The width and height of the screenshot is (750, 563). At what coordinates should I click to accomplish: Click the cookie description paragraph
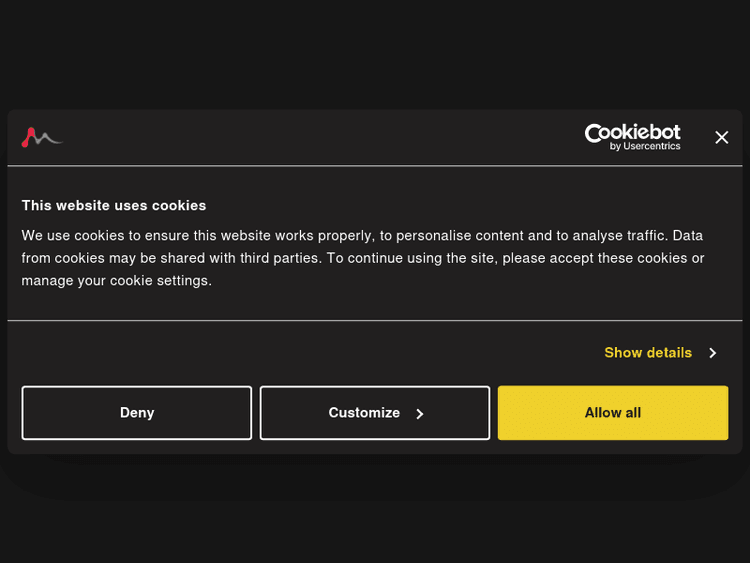coord(363,258)
